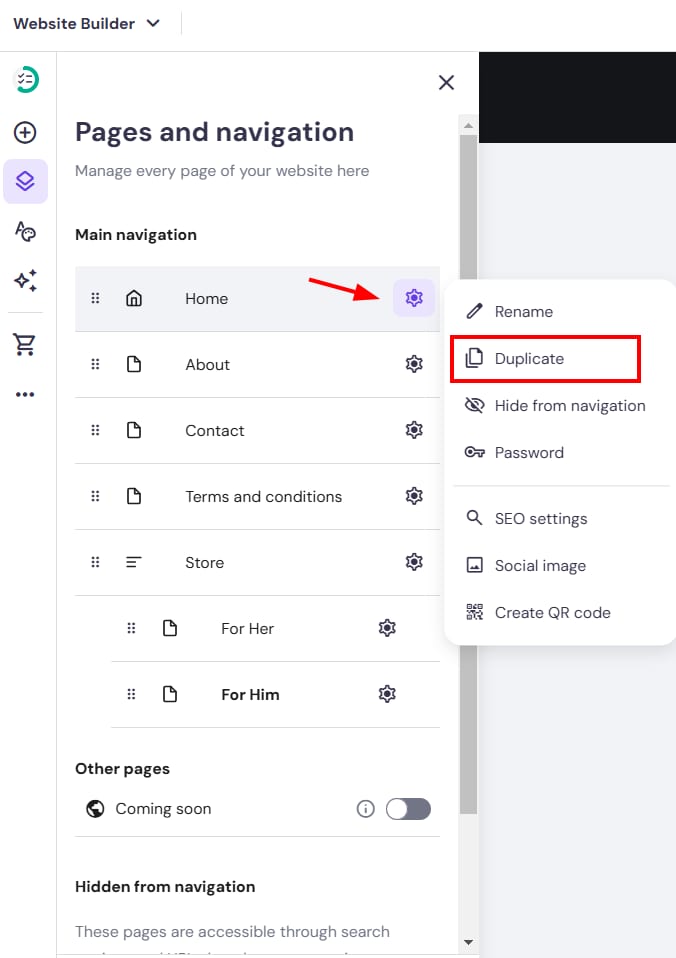
Task: Choose Duplicate from the context menu
Action: pyautogui.click(x=529, y=358)
